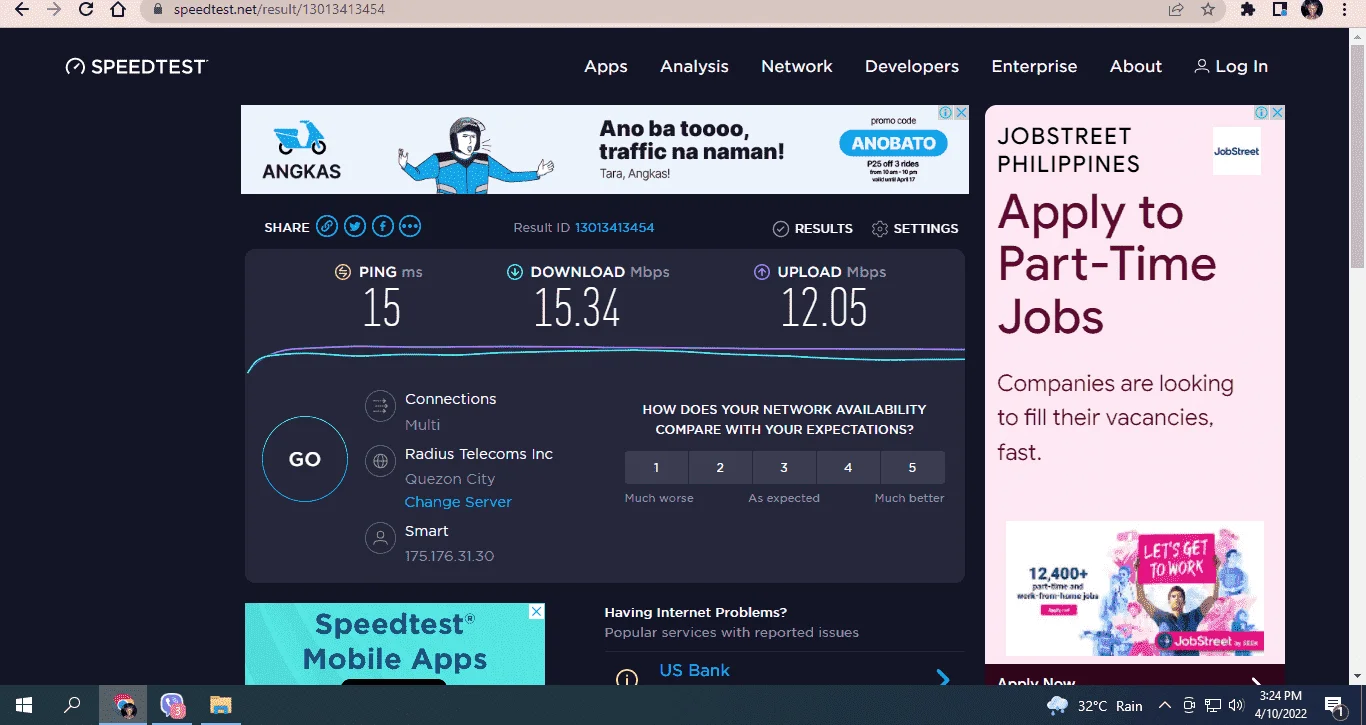Share the result on Twitter
Screen dimensions: 1366x725
(x=355, y=227)
